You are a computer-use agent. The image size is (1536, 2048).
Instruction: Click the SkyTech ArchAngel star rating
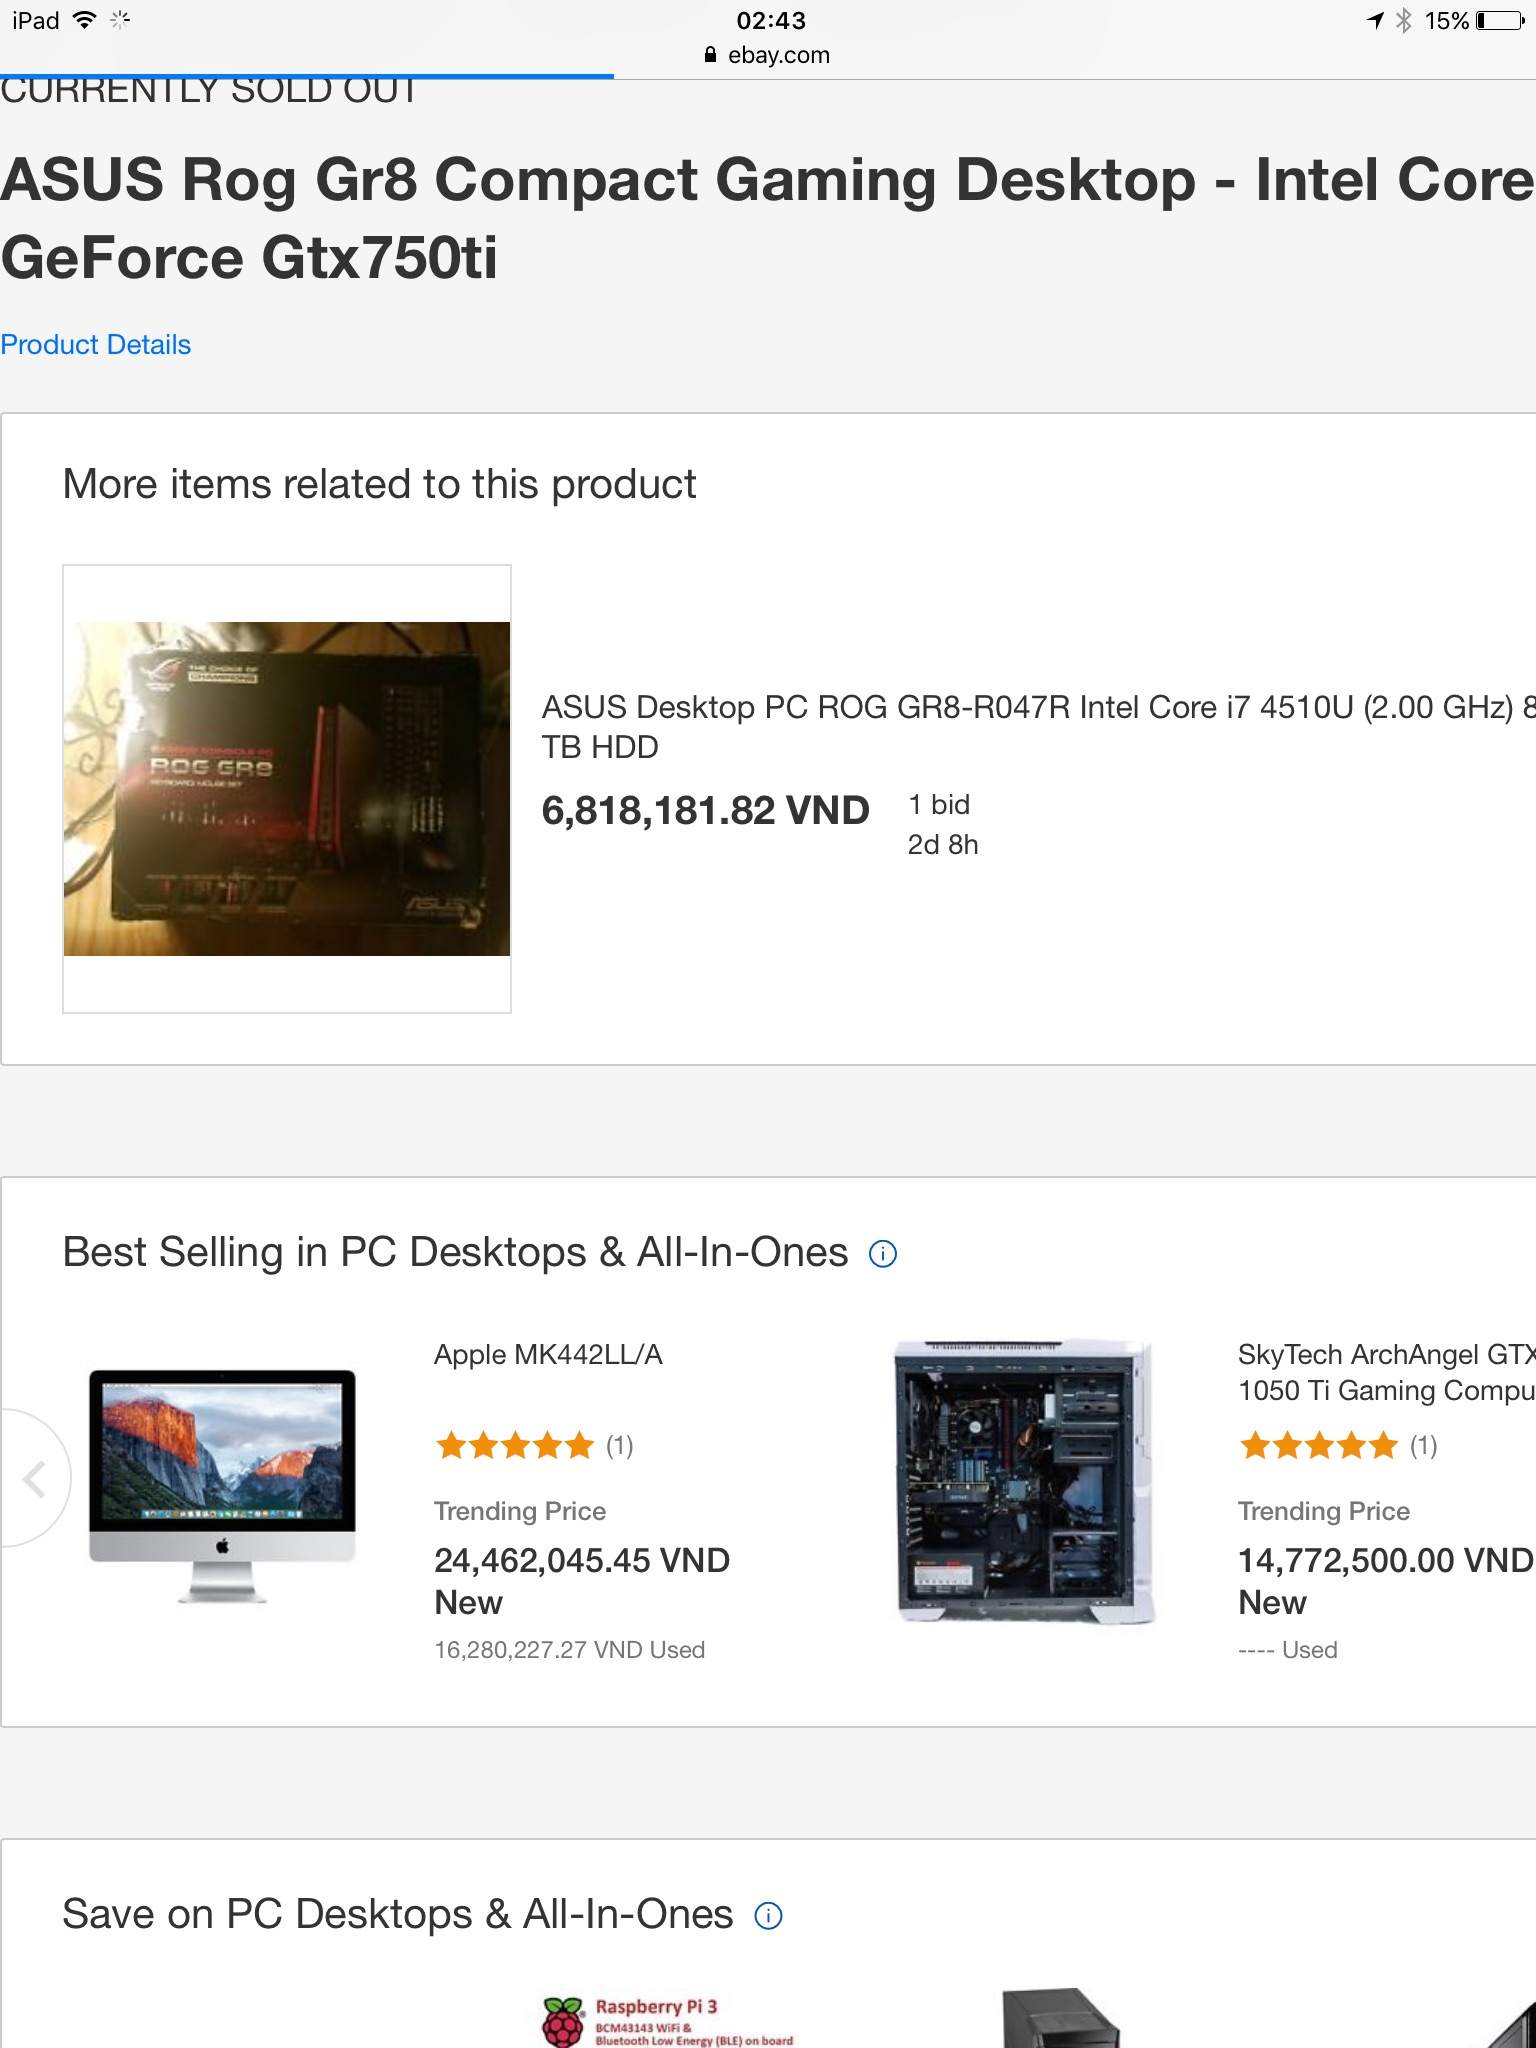click(1319, 1445)
